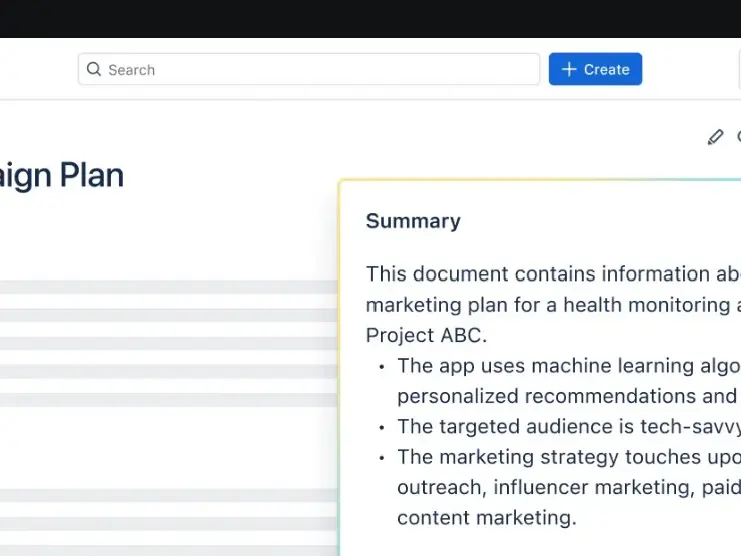Click the Campaign Plan page title

point(61,176)
